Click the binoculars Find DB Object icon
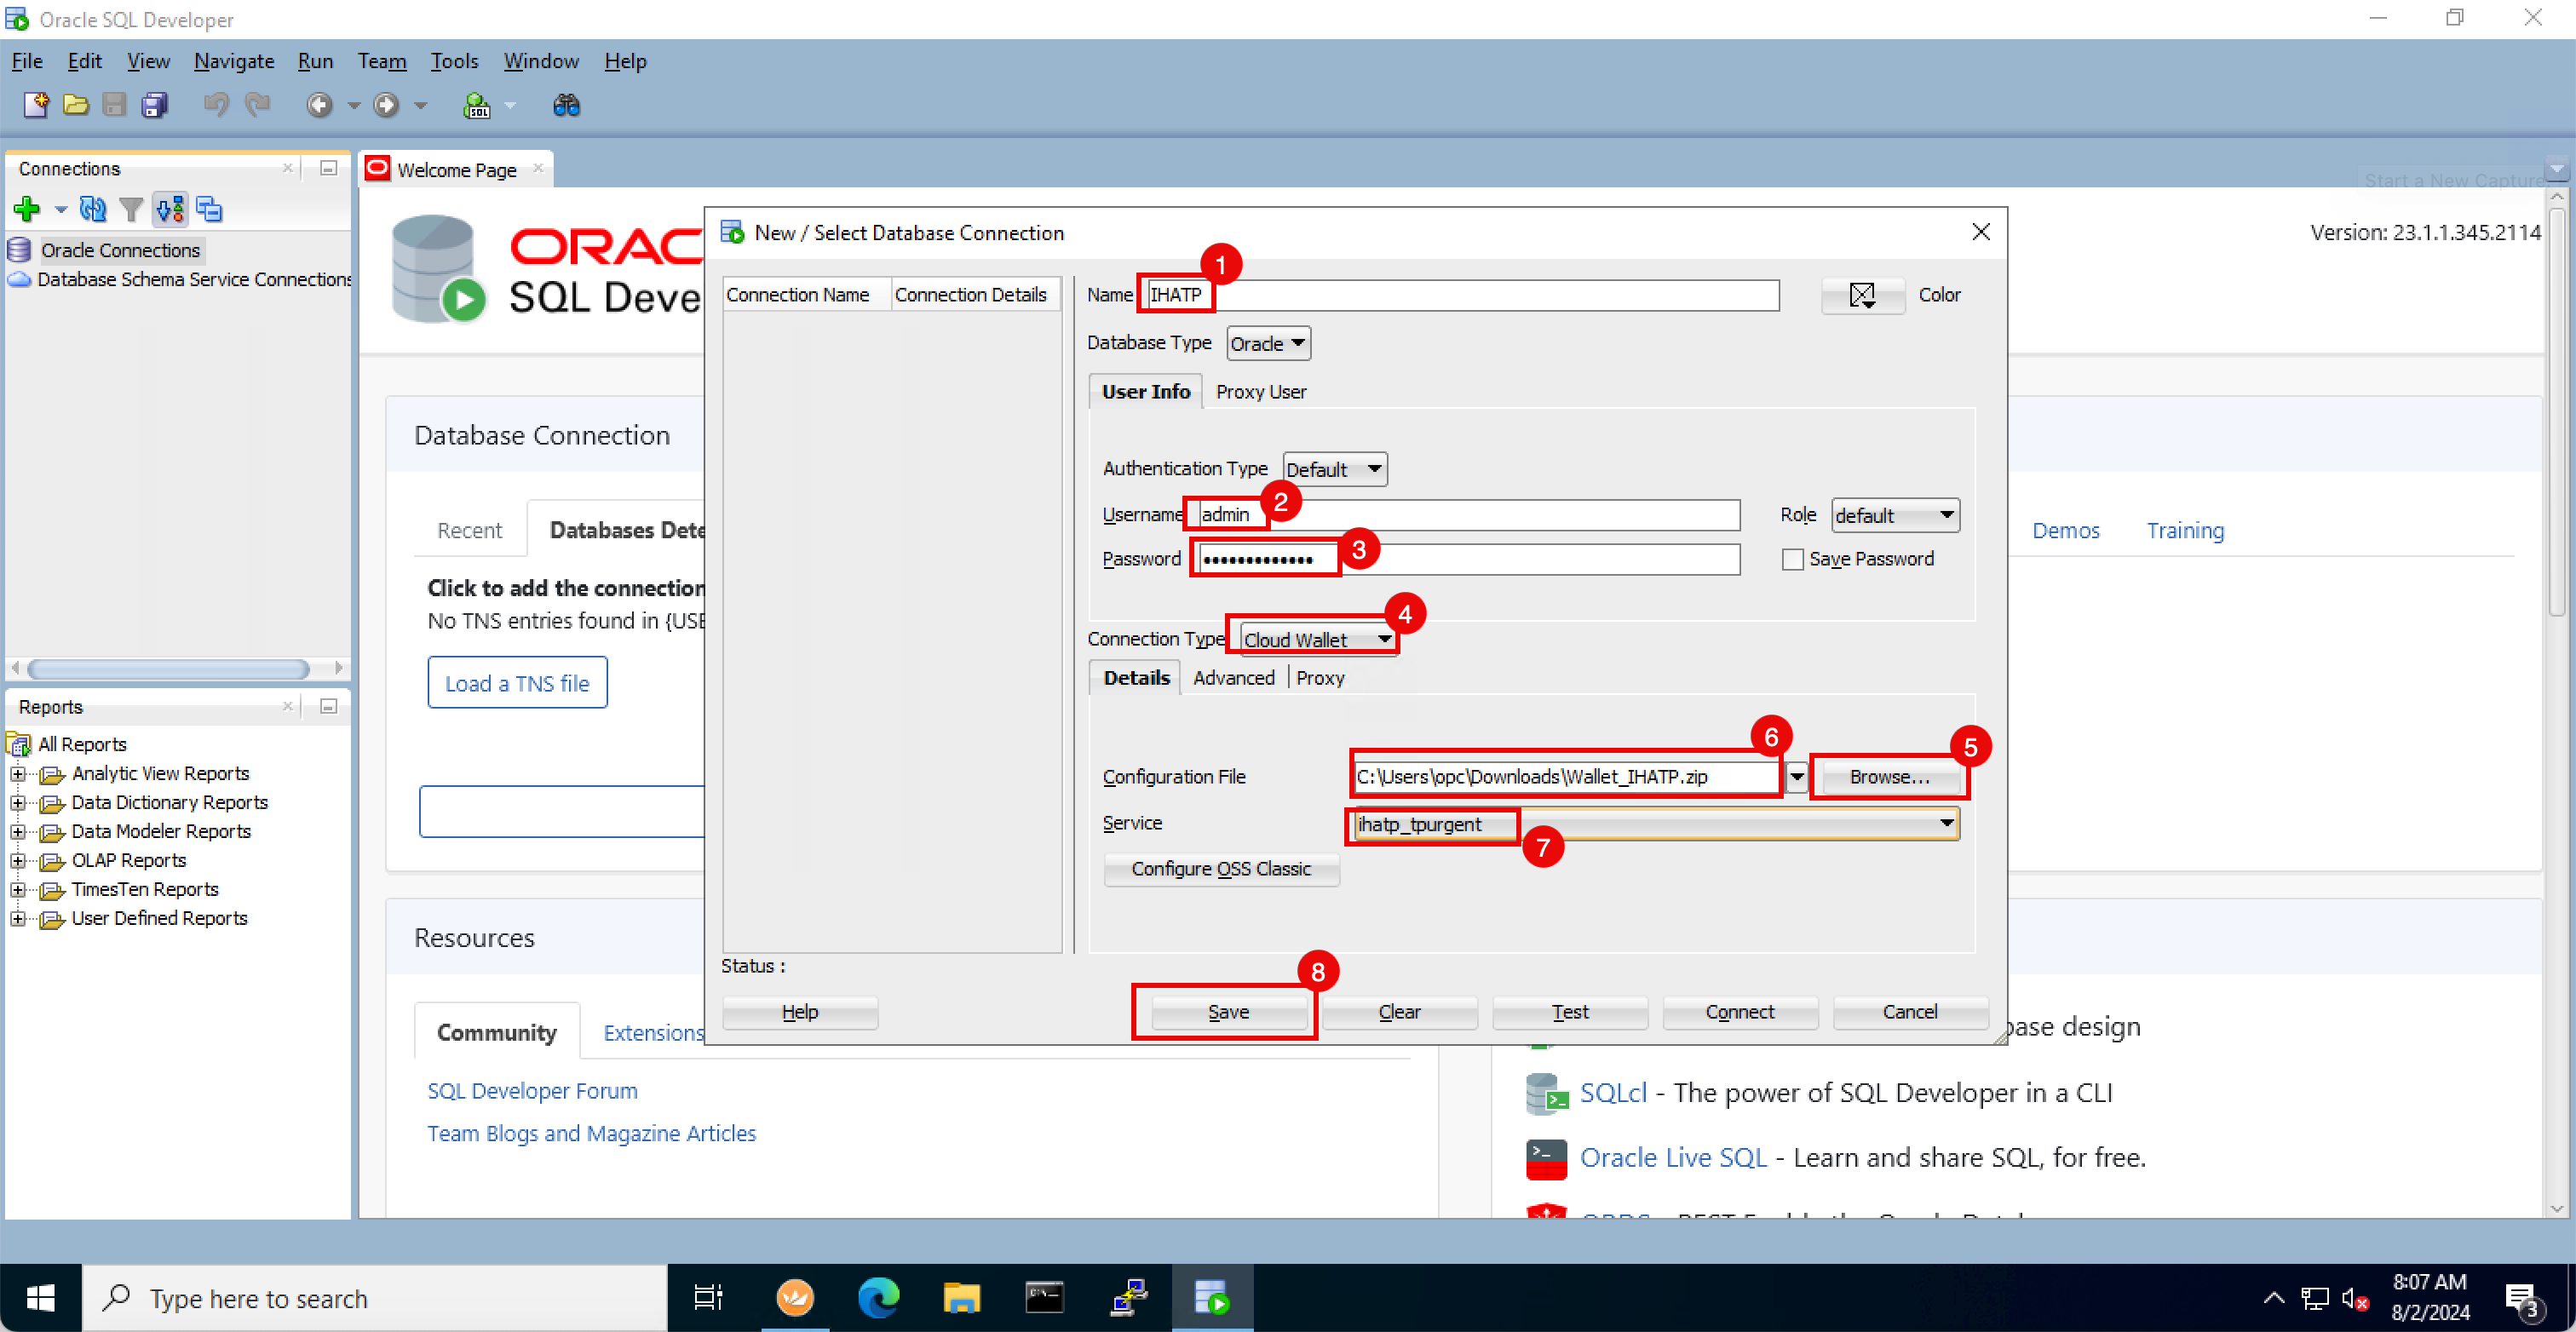Screen dimensions: 2576x1332 click(566, 105)
